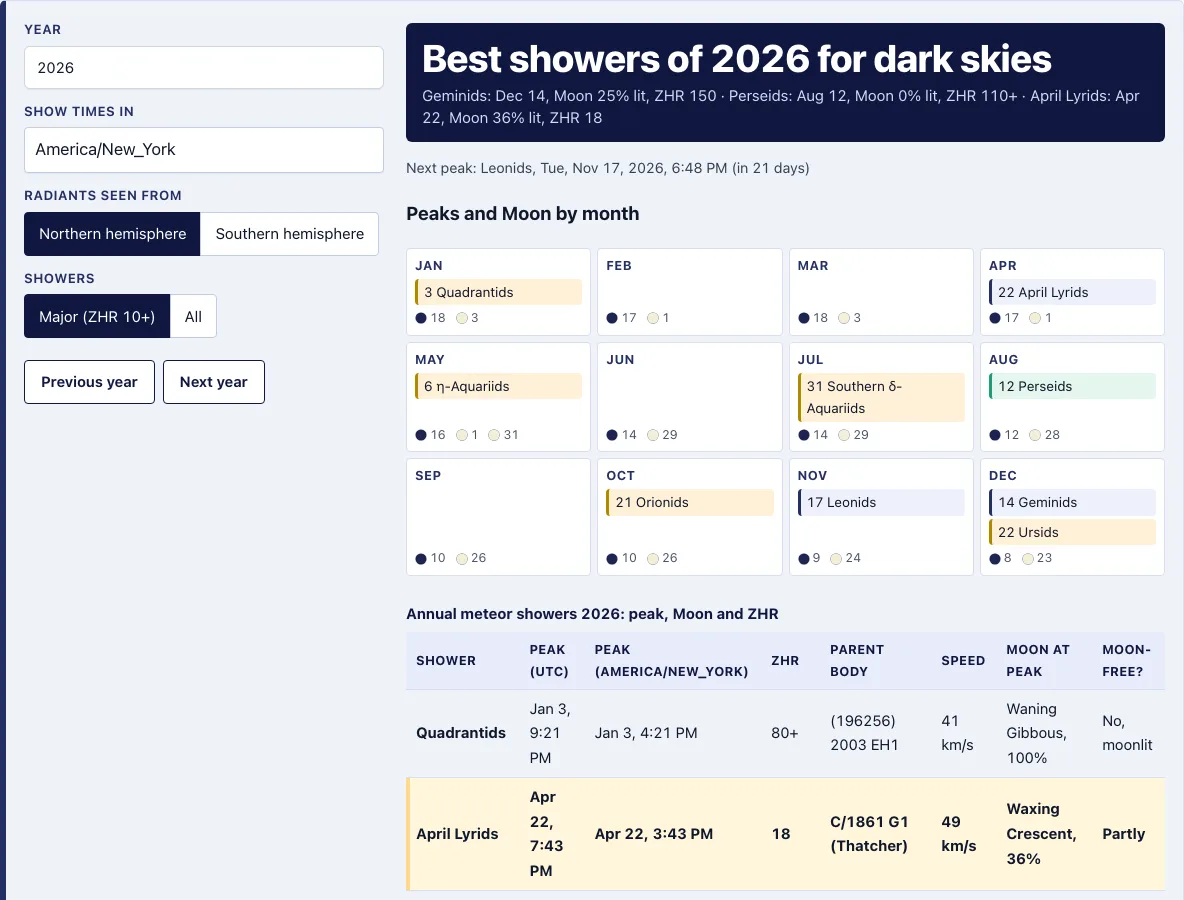Click the new moon icon in MAR card

(804, 318)
